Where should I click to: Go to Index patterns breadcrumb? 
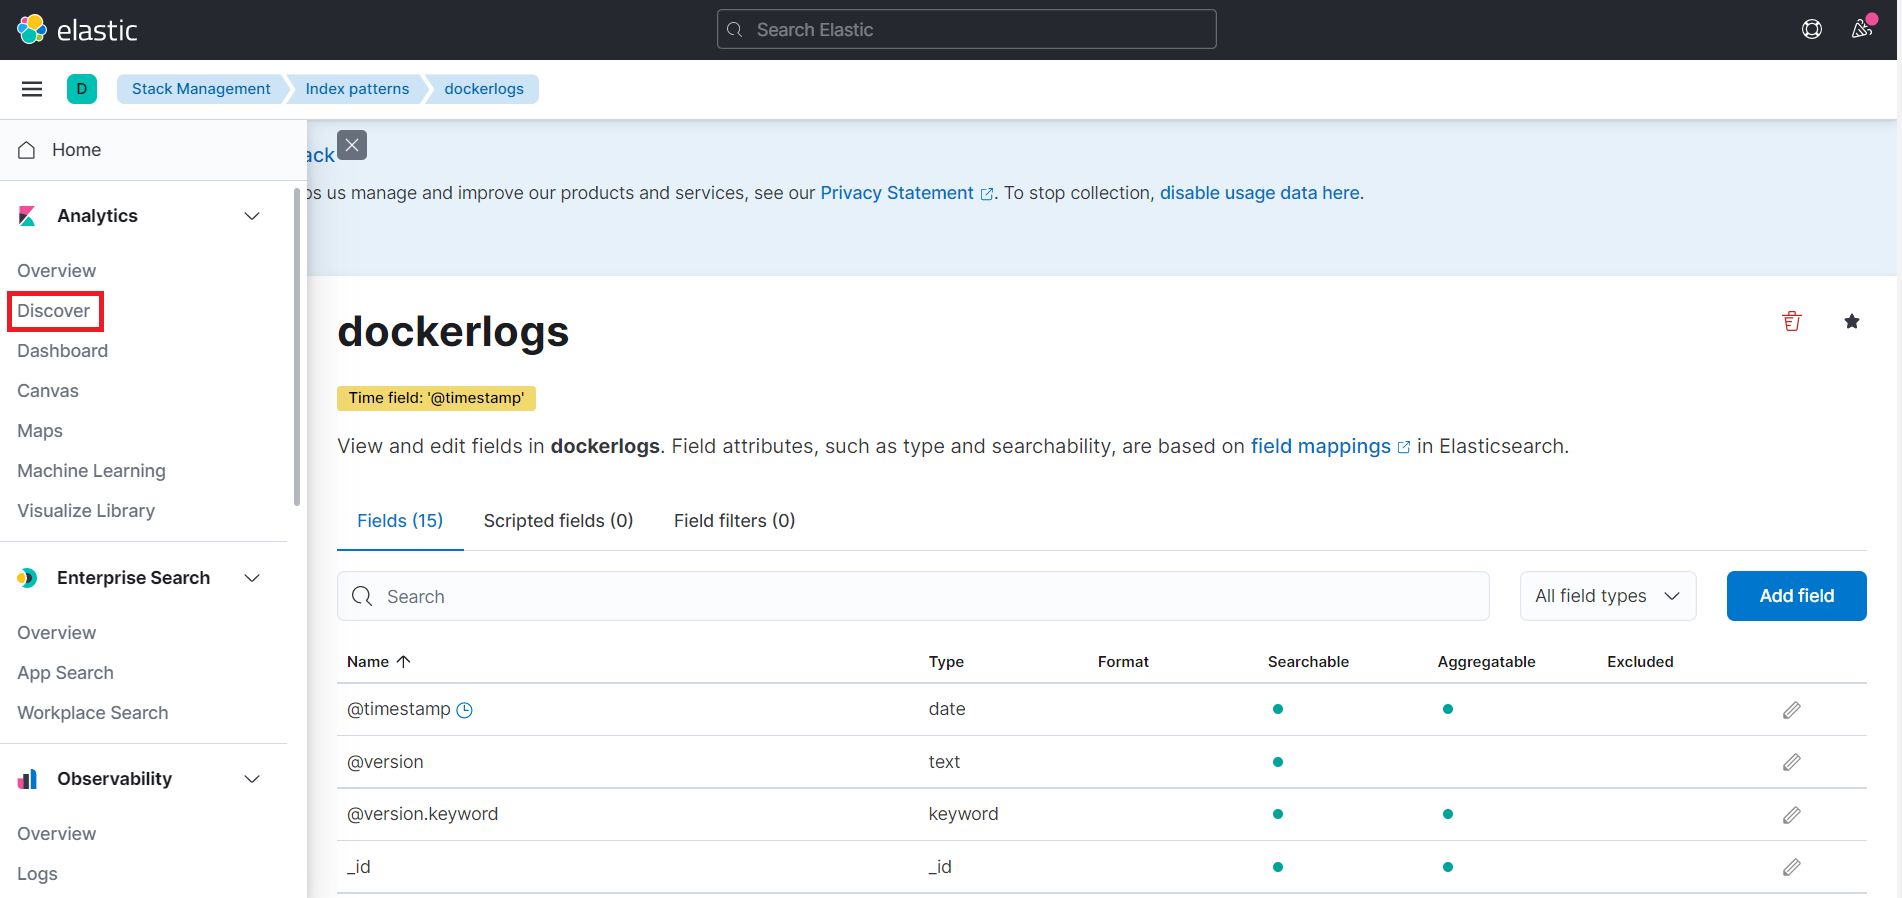(357, 89)
